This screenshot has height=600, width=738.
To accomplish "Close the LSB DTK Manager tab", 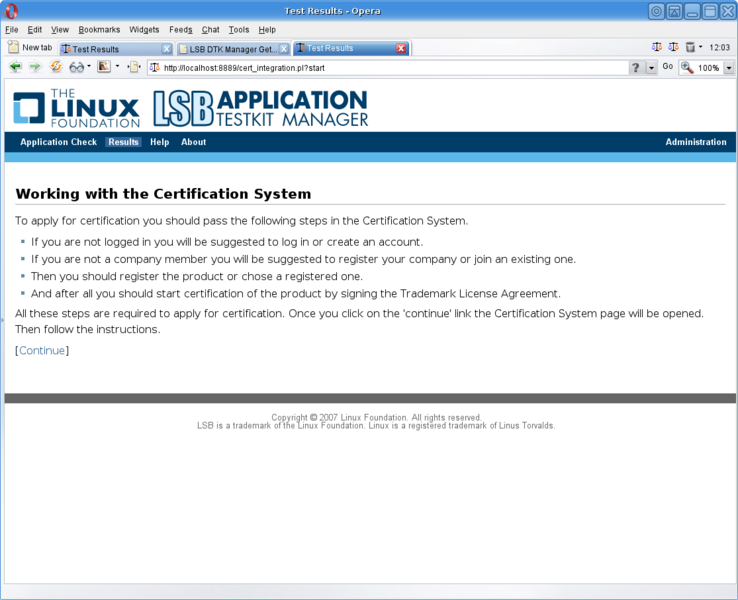I will pyautogui.click(x=284, y=49).
